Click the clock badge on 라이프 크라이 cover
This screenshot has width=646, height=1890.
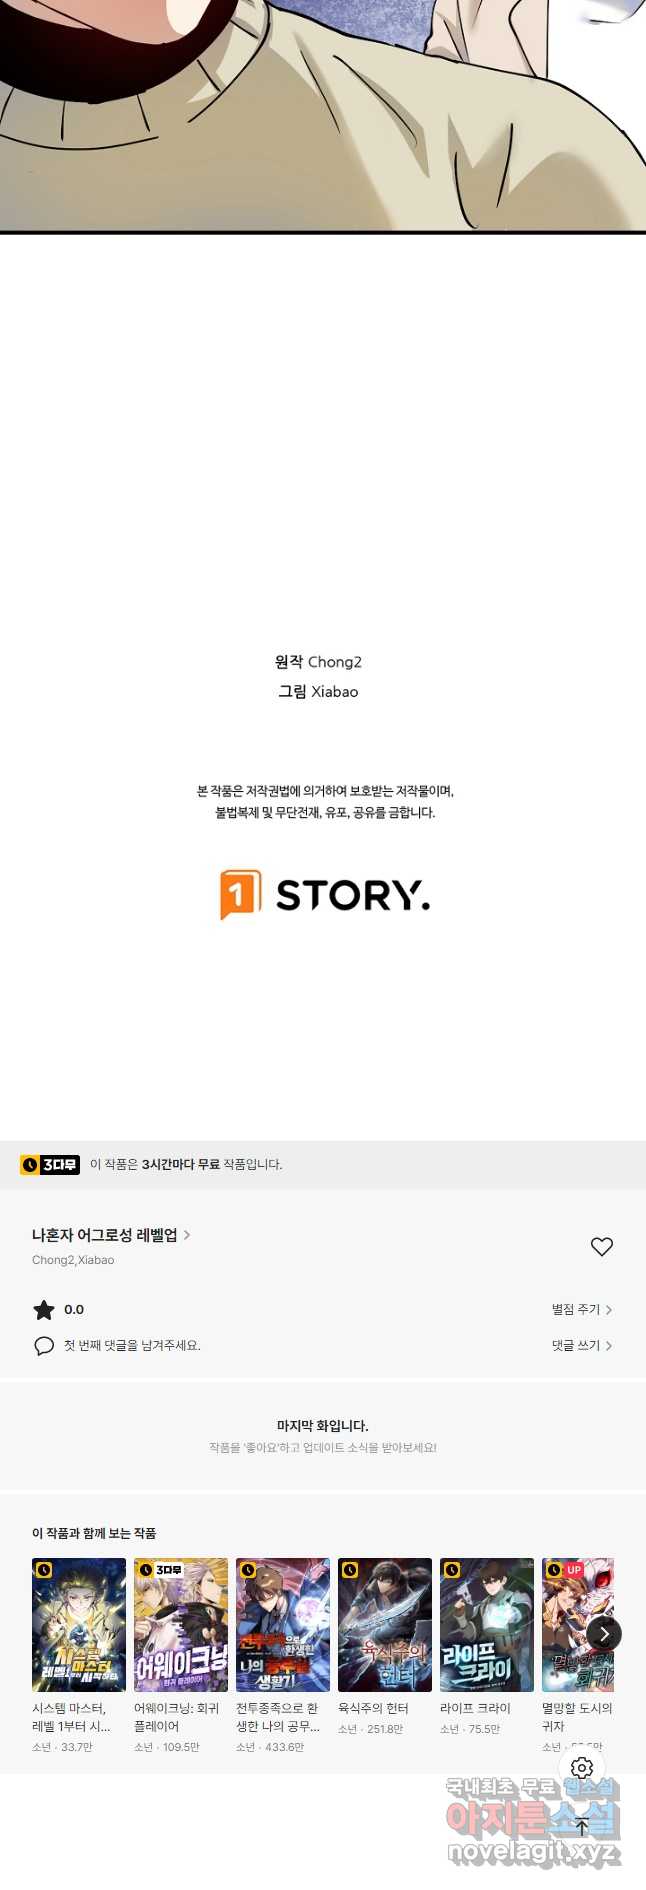coord(452,1570)
